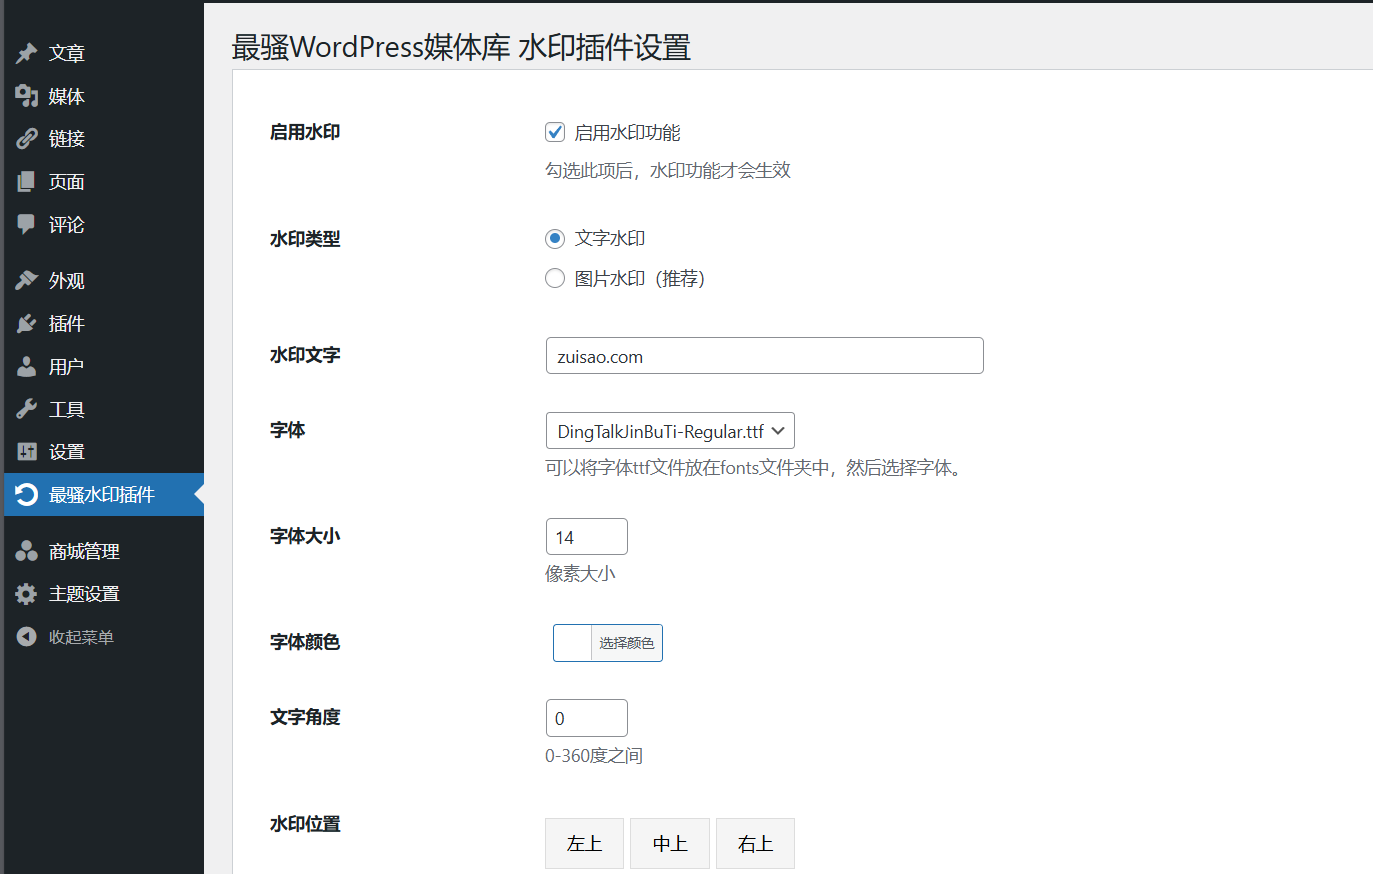Click the 选择颜色 button
This screenshot has width=1373, height=874.
pos(627,643)
